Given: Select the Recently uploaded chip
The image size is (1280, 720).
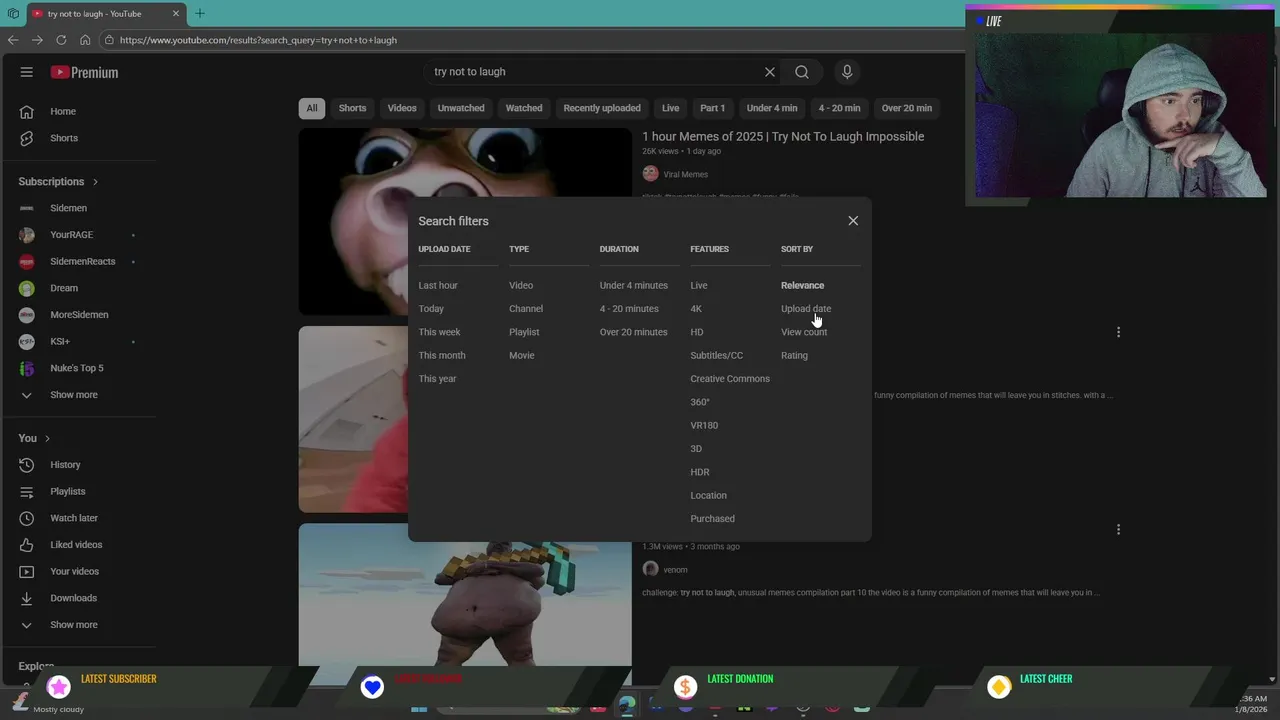Looking at the screenshot, I should 602,108.
